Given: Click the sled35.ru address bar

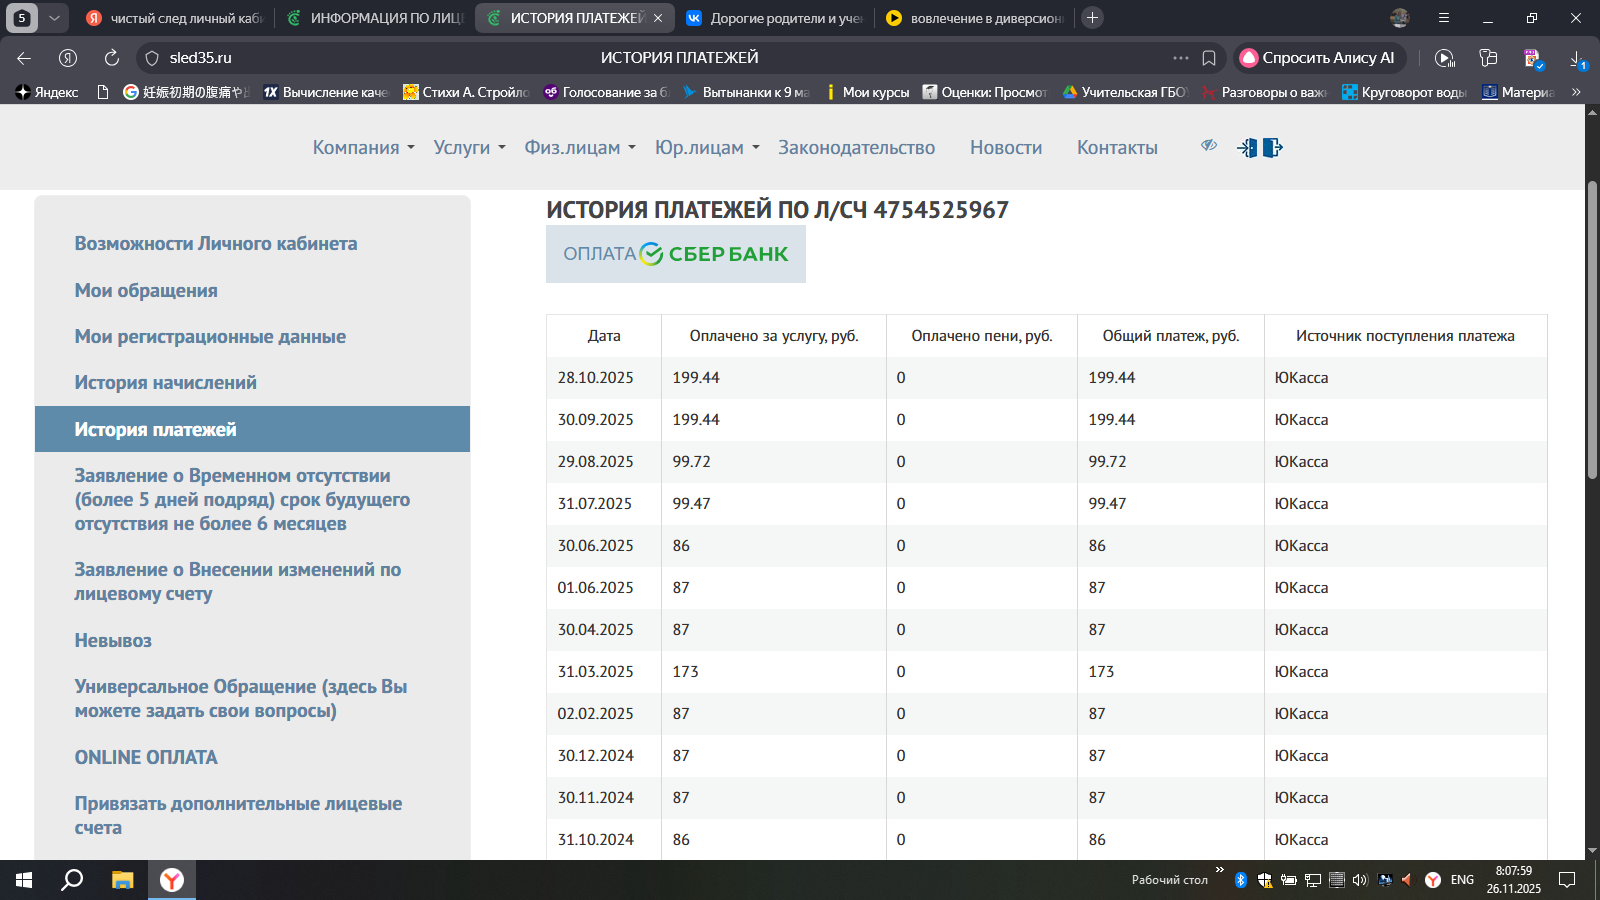Looking at the screenshot, I should [200, 58].
